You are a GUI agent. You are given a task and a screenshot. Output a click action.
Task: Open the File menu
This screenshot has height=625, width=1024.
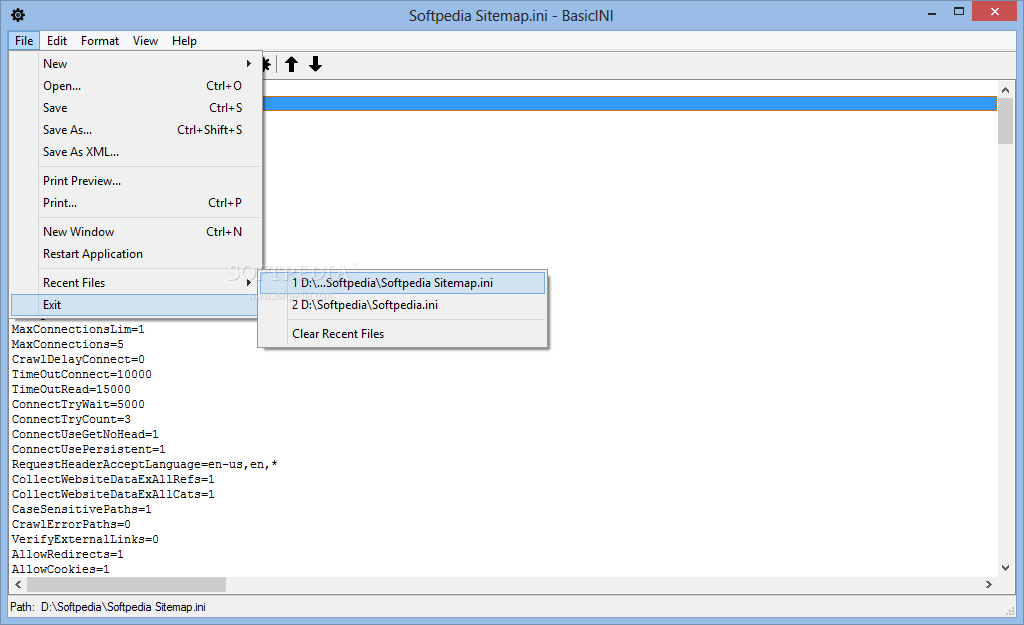pos(24,40)
